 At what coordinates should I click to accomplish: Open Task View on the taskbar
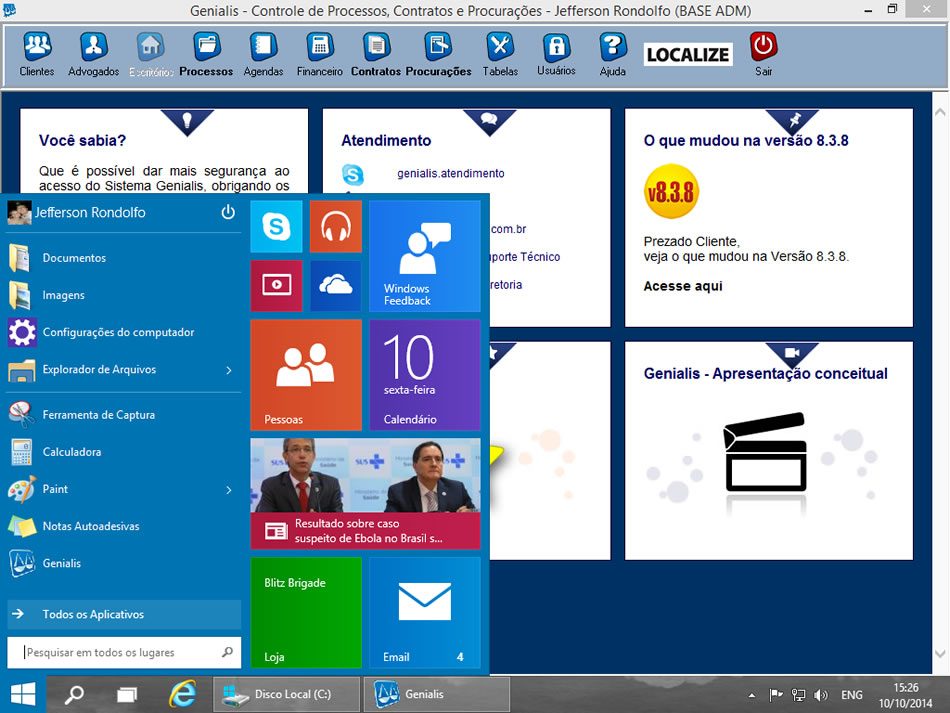[127, 694]
